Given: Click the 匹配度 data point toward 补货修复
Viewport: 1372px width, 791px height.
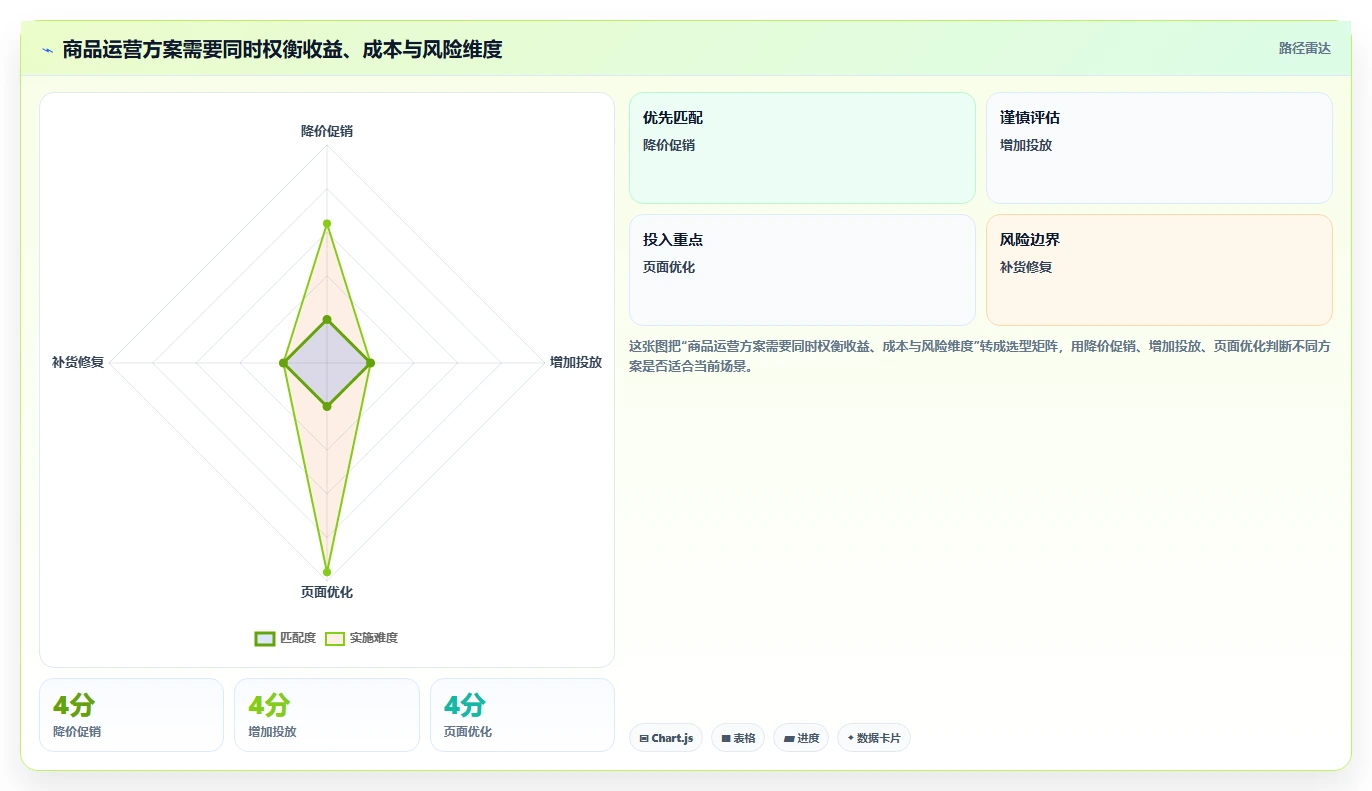Looking at the screenshot, I should pyautogui.click(x=283, y=363).
